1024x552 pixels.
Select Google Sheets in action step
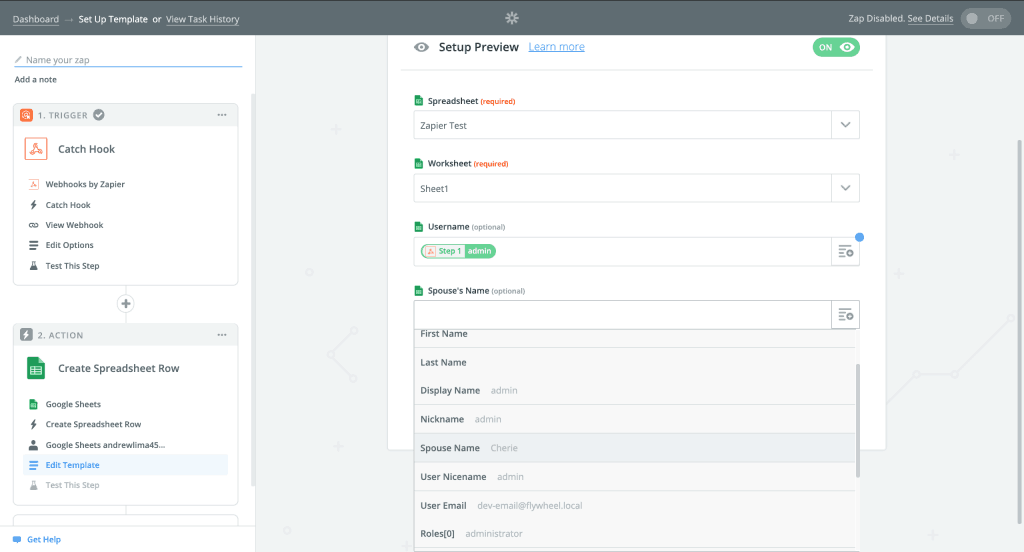pyautogui.click(x=73, y=404)
